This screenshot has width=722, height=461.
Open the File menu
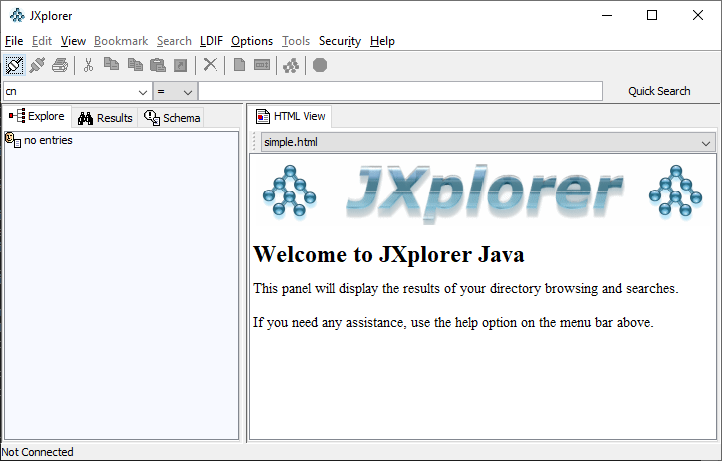pos(14,41)
